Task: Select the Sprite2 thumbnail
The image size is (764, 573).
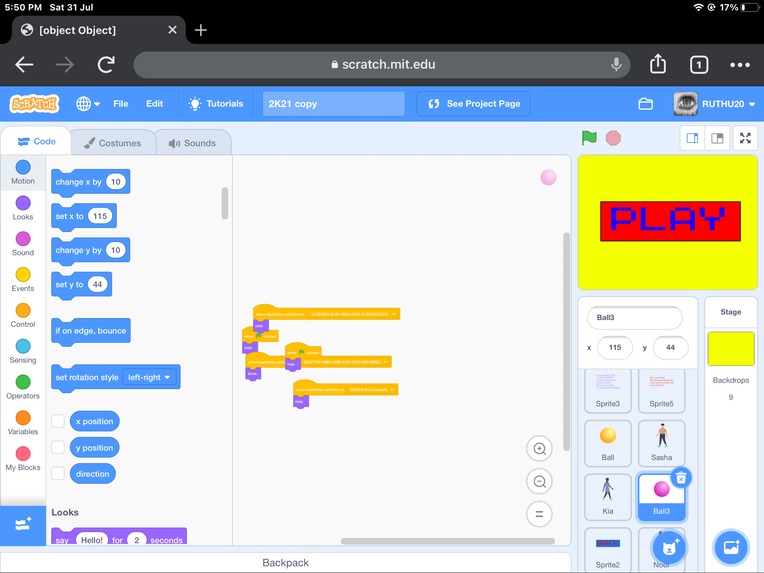Action: [608, 549]
